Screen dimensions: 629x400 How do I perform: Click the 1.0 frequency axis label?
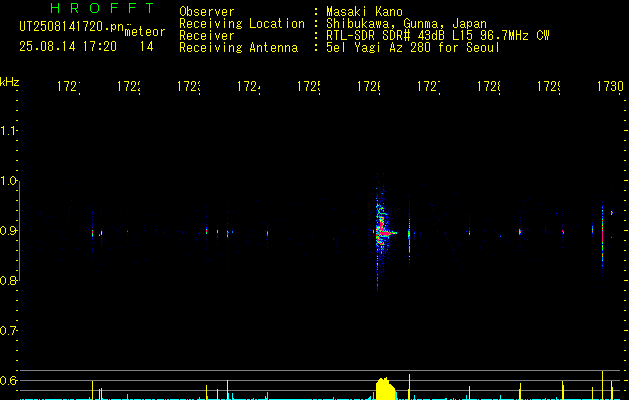pos(8,181)
